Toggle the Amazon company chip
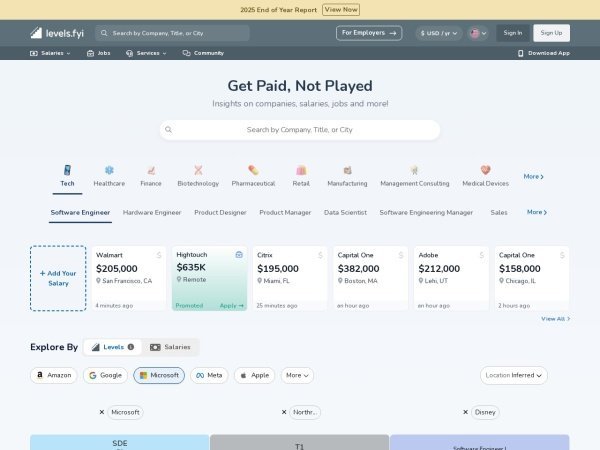Viewport: 600px width, 450px height. click(54, 375)
